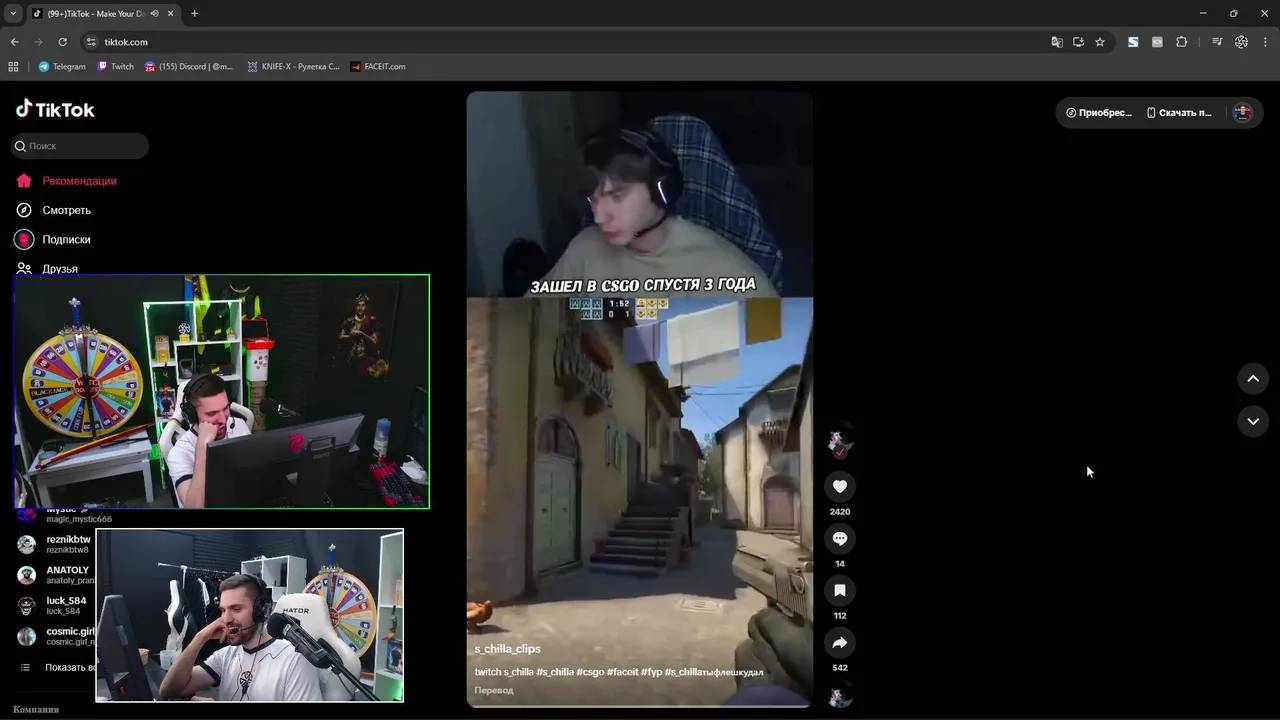The image size is (1280, 720).
Task: Focus the Поиск search field
Action: point(80,146)
